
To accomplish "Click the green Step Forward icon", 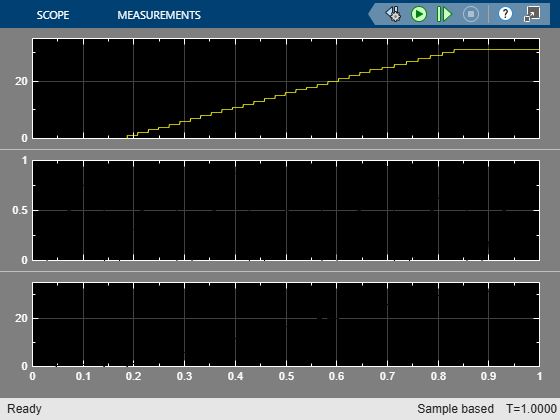I will click(444, 14).
